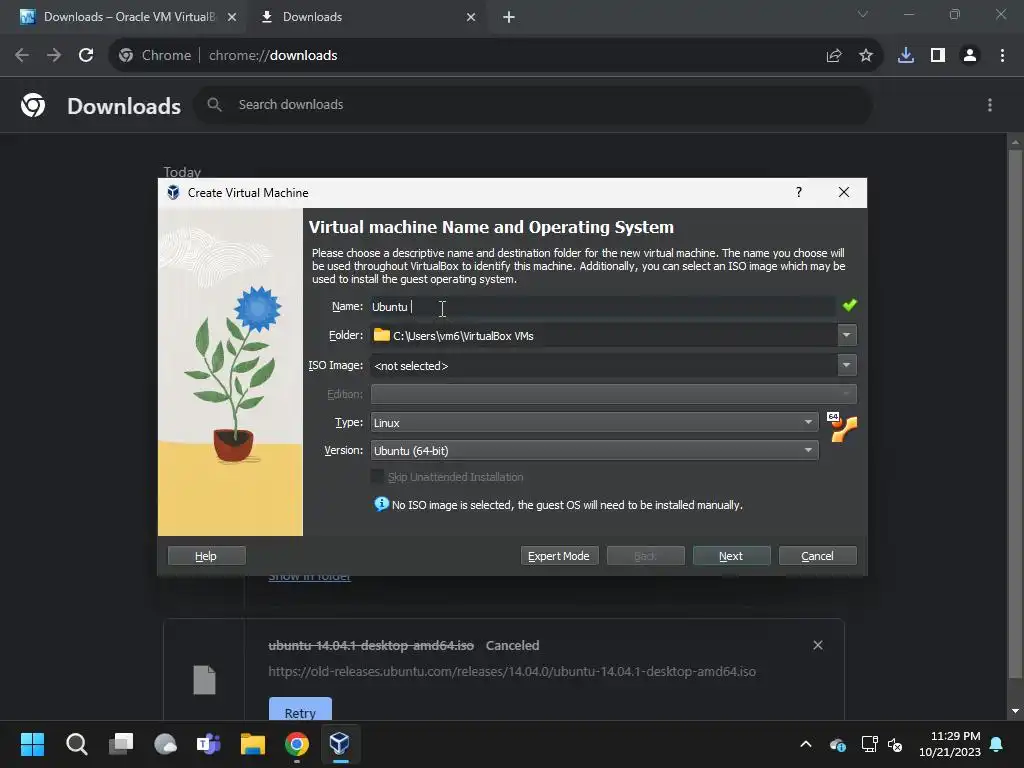Click the search magnifier icon in Downloads
The image size is (1024, 768).
(214, 104)
